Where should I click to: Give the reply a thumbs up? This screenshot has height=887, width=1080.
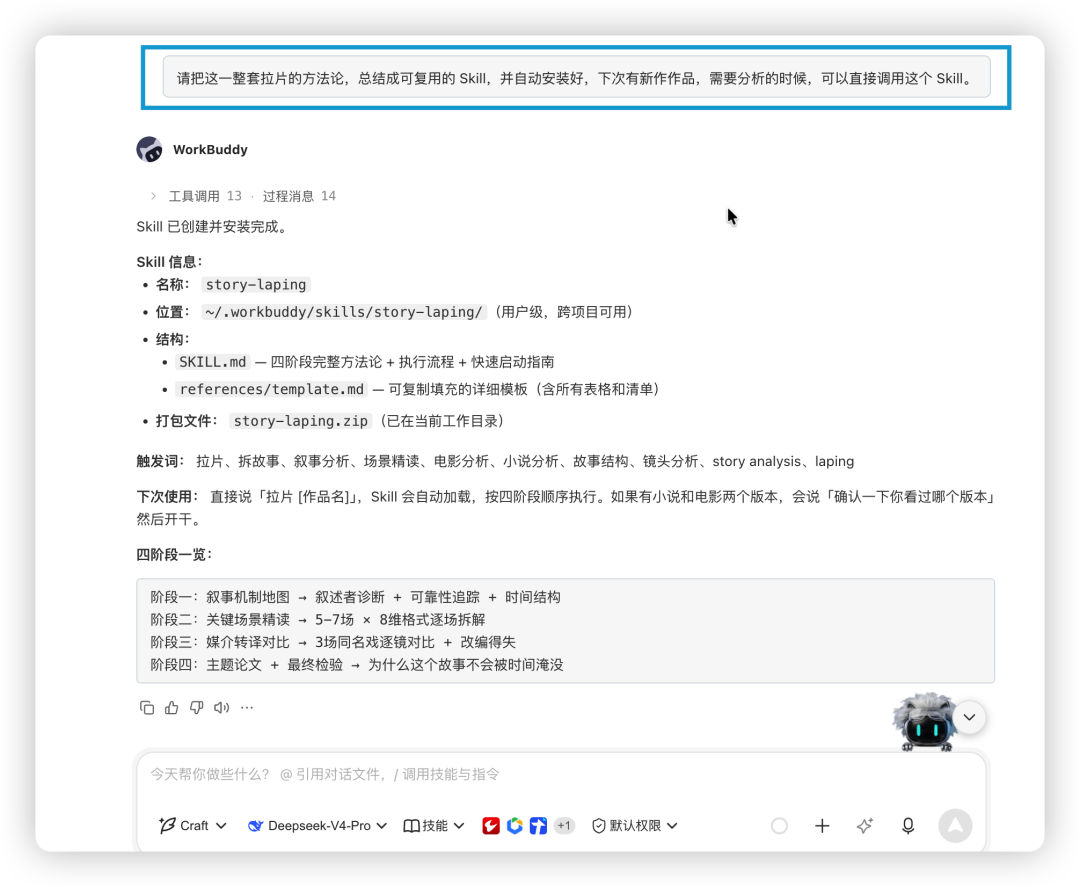click(x=172, y=707)
